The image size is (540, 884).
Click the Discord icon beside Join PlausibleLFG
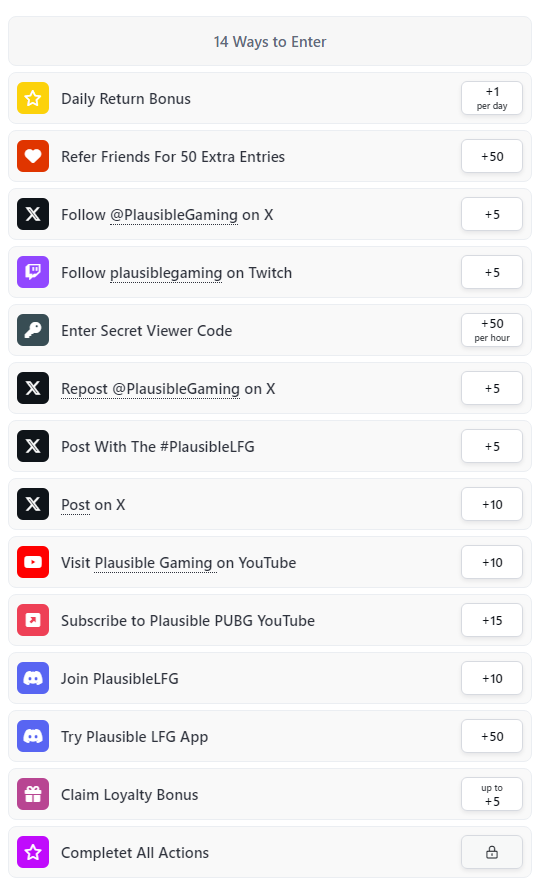click(33, 678)
